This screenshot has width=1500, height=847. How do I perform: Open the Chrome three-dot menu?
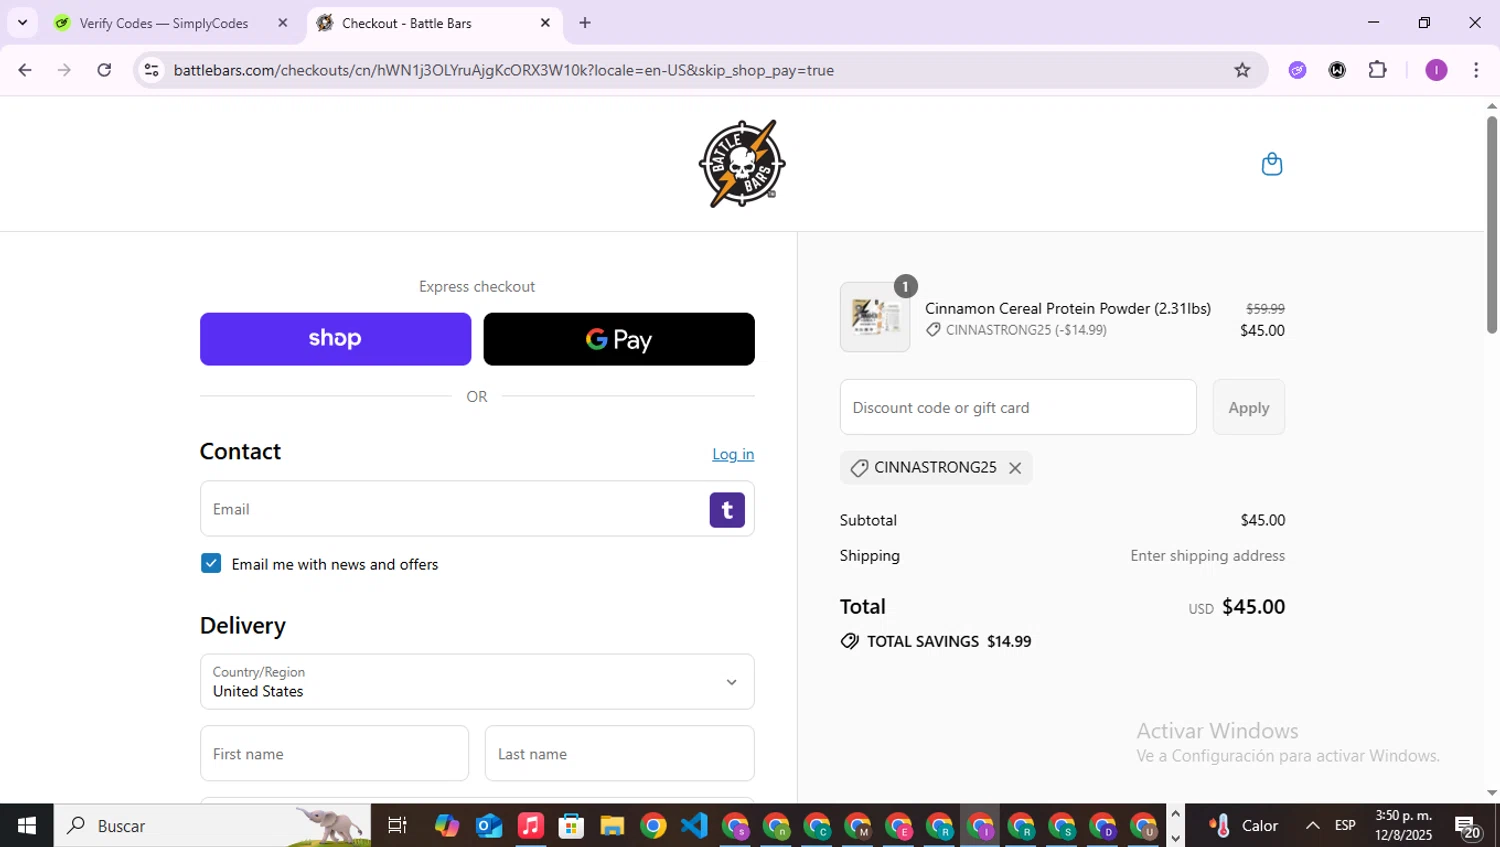pyautogui.click(x=1476, y=70)
